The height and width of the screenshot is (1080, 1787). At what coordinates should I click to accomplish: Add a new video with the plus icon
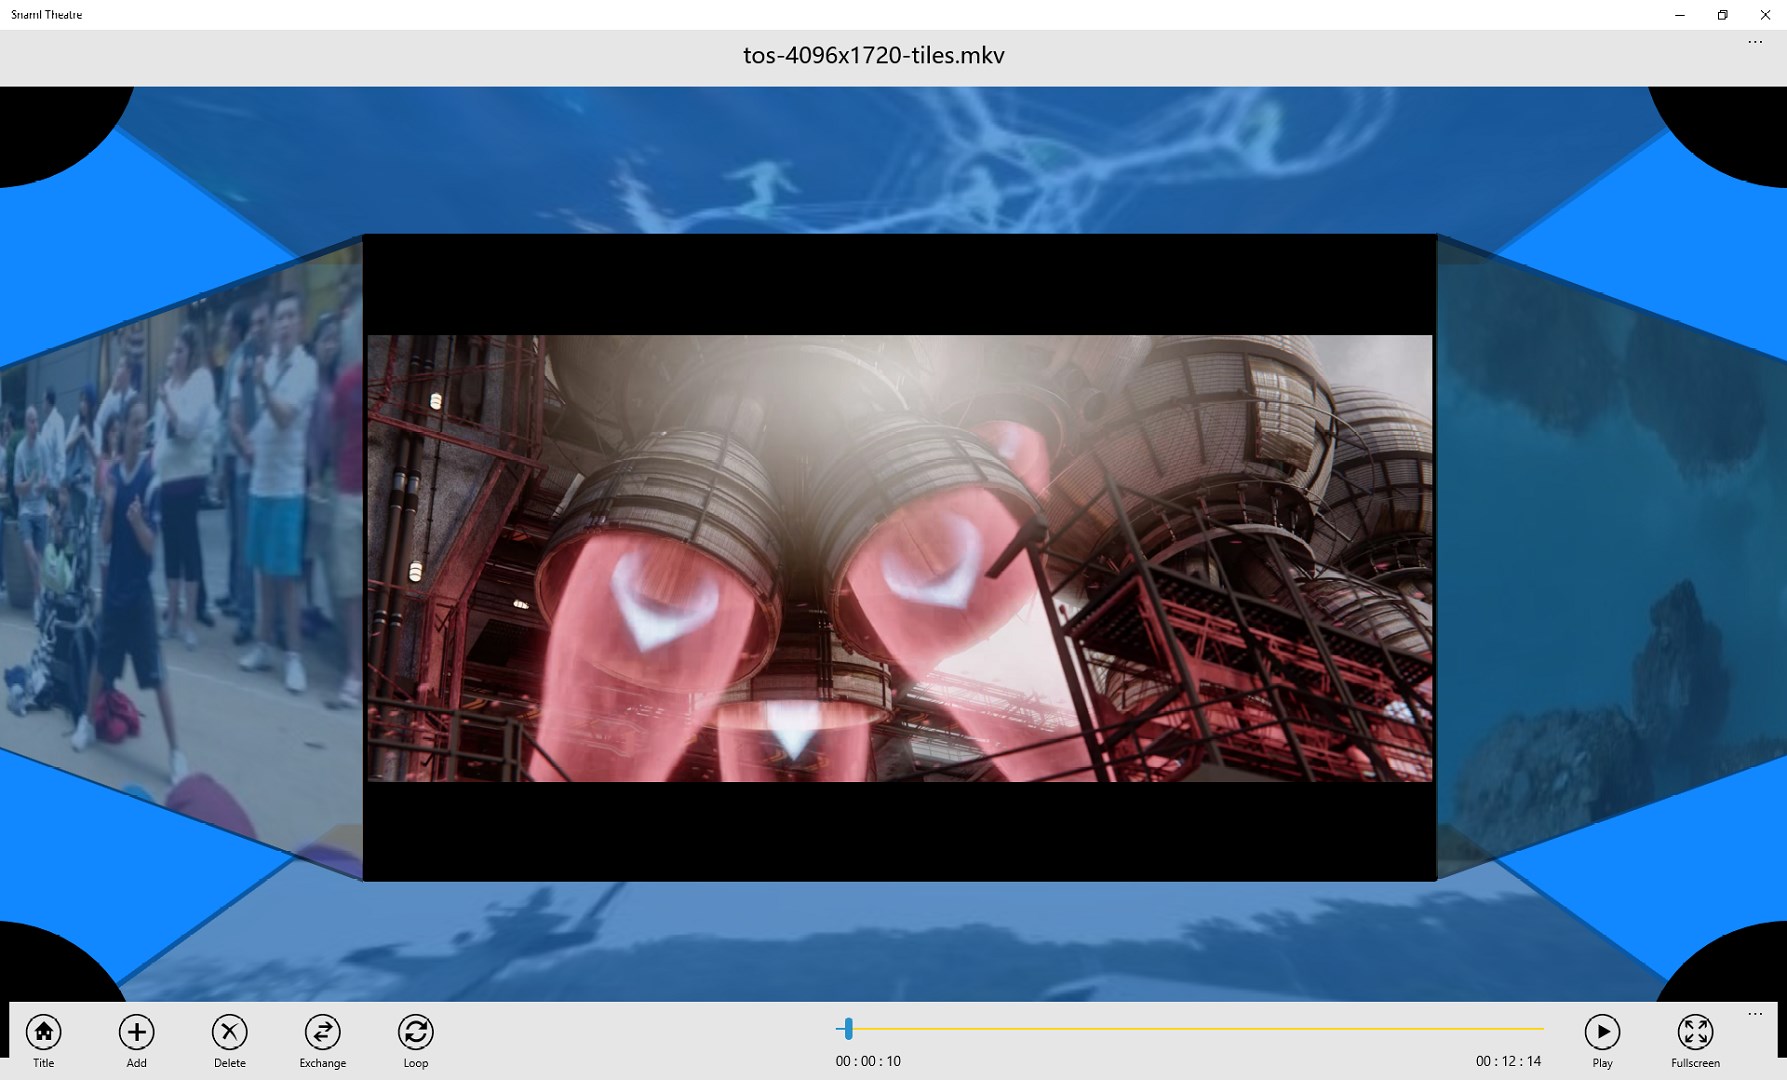[x=136, y=1040]
